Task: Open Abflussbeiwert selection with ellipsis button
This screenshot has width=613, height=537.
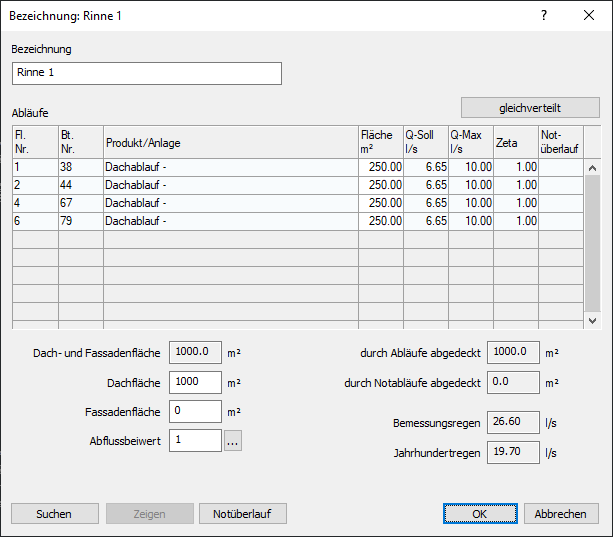Action: [233, 441]
